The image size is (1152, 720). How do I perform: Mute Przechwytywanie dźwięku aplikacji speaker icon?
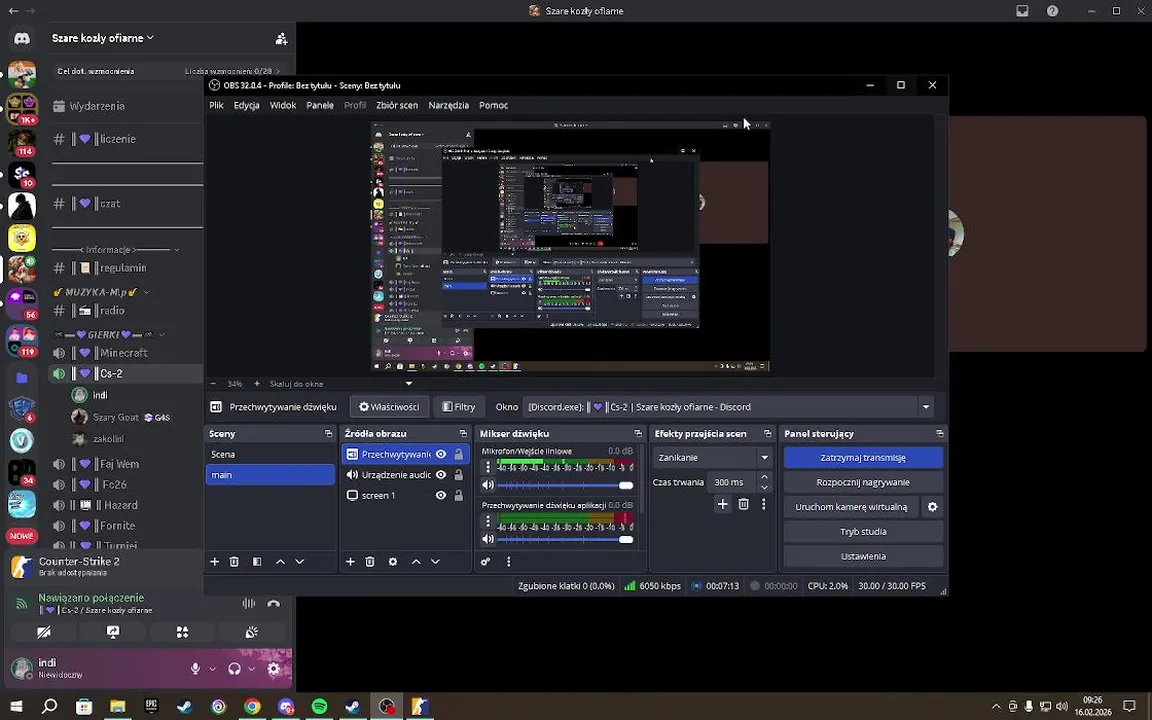488,539
